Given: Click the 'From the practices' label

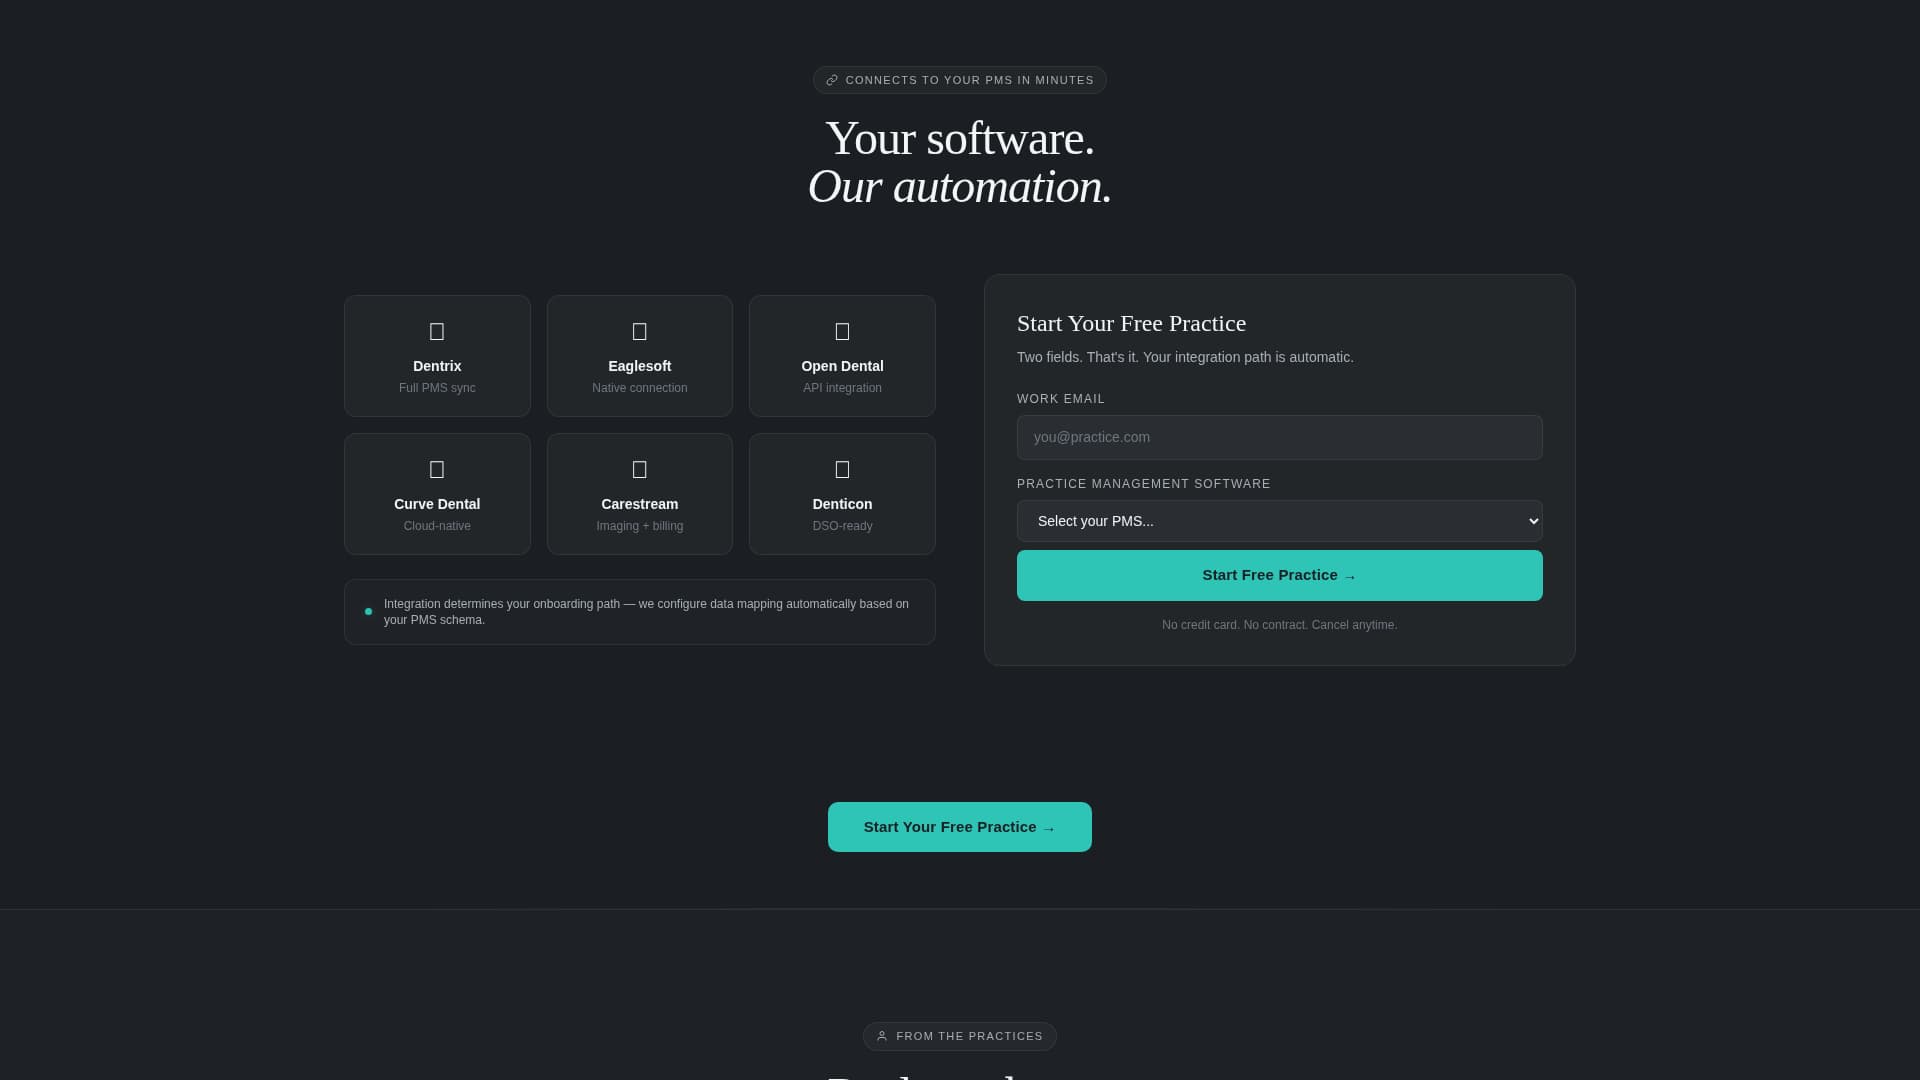Looking at the screenshot, I should click(969, 1036).
